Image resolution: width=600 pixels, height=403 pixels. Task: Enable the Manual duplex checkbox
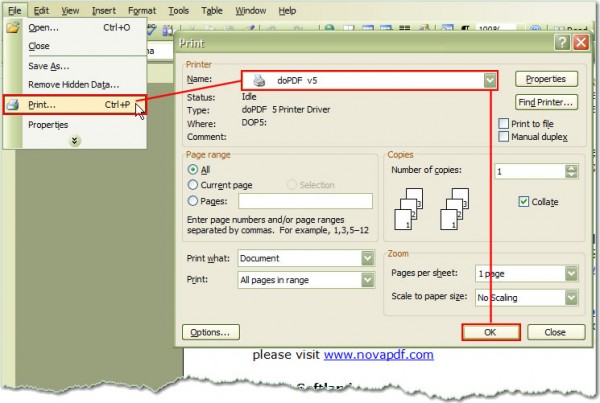[x=504, y=137]
